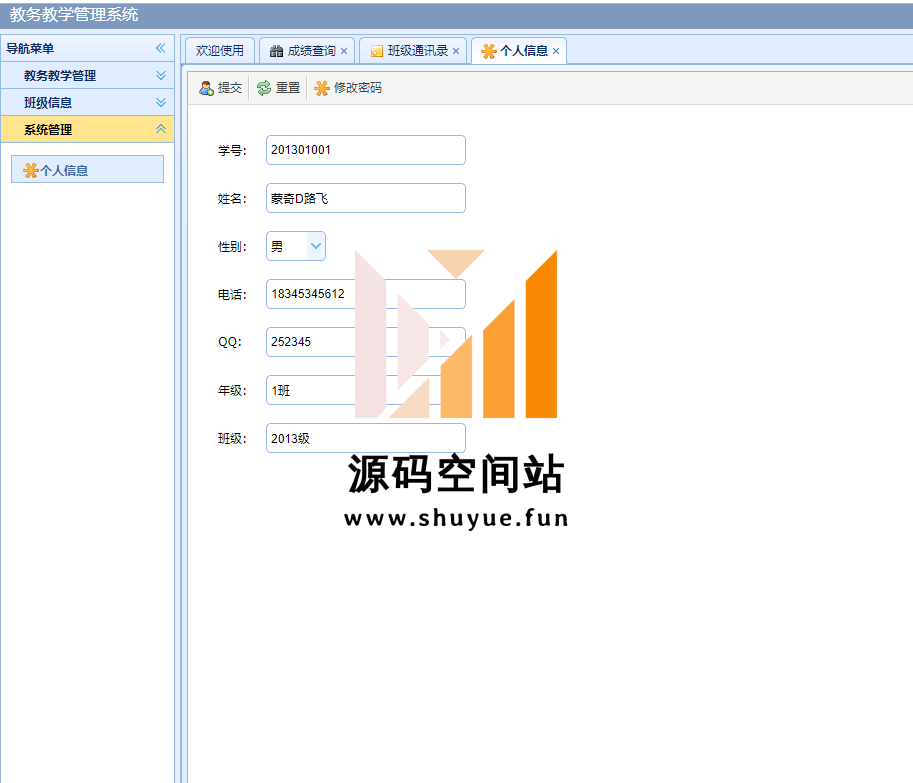Click the 学号: field label
Viewport: 913px width, 783px height.
(232, 151)
